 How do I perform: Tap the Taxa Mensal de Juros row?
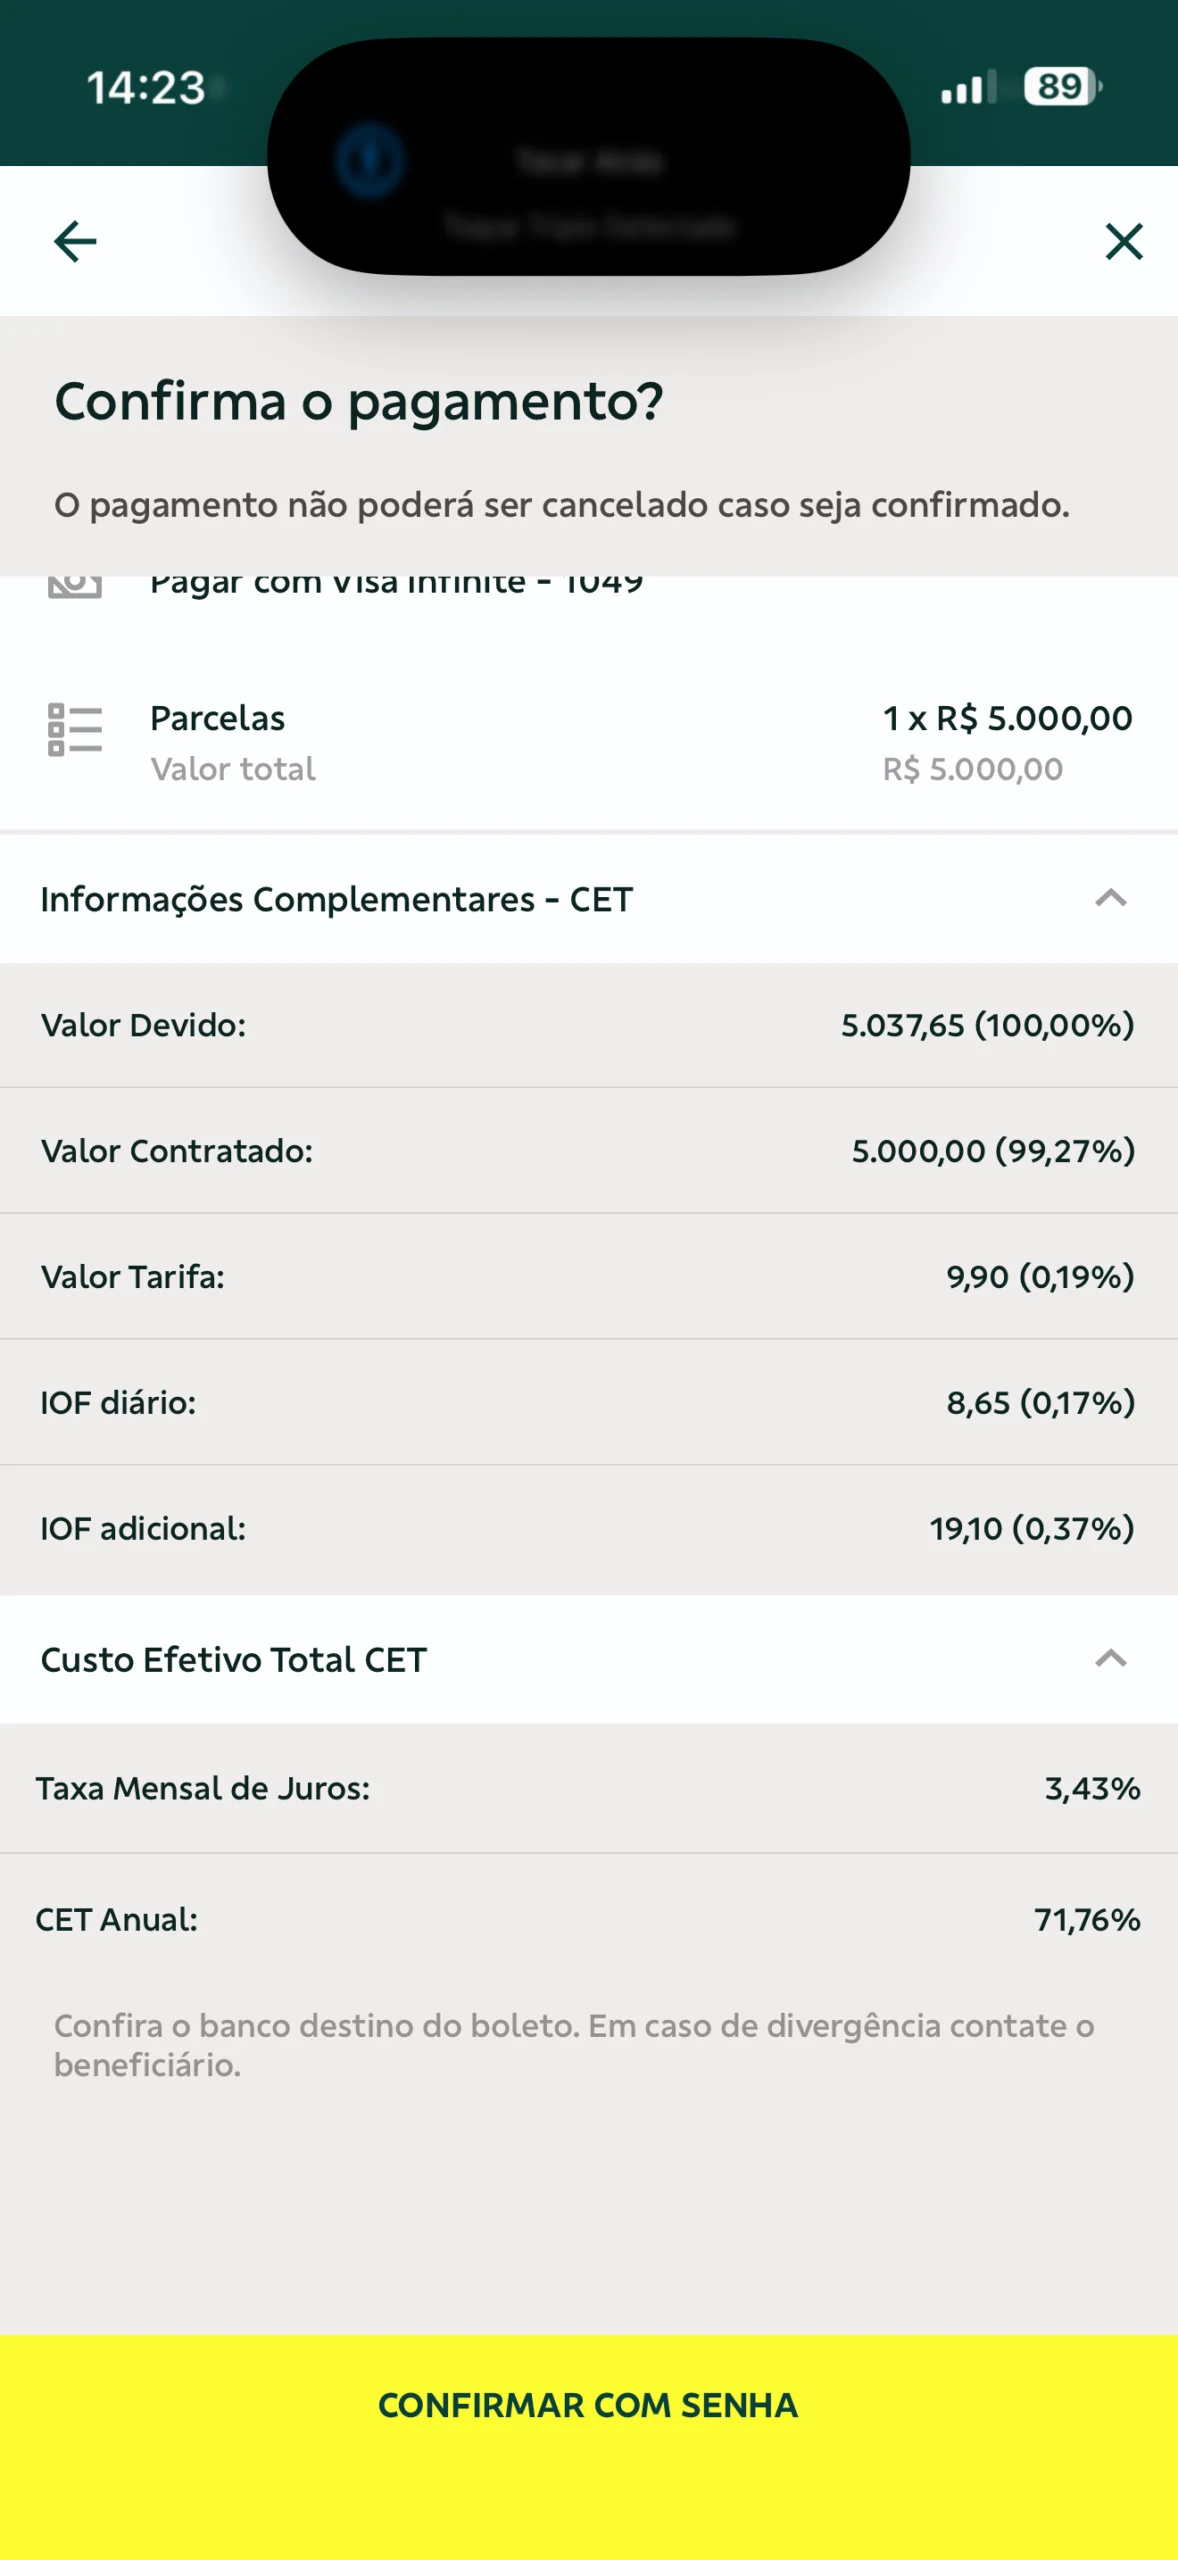[589, 1788]
